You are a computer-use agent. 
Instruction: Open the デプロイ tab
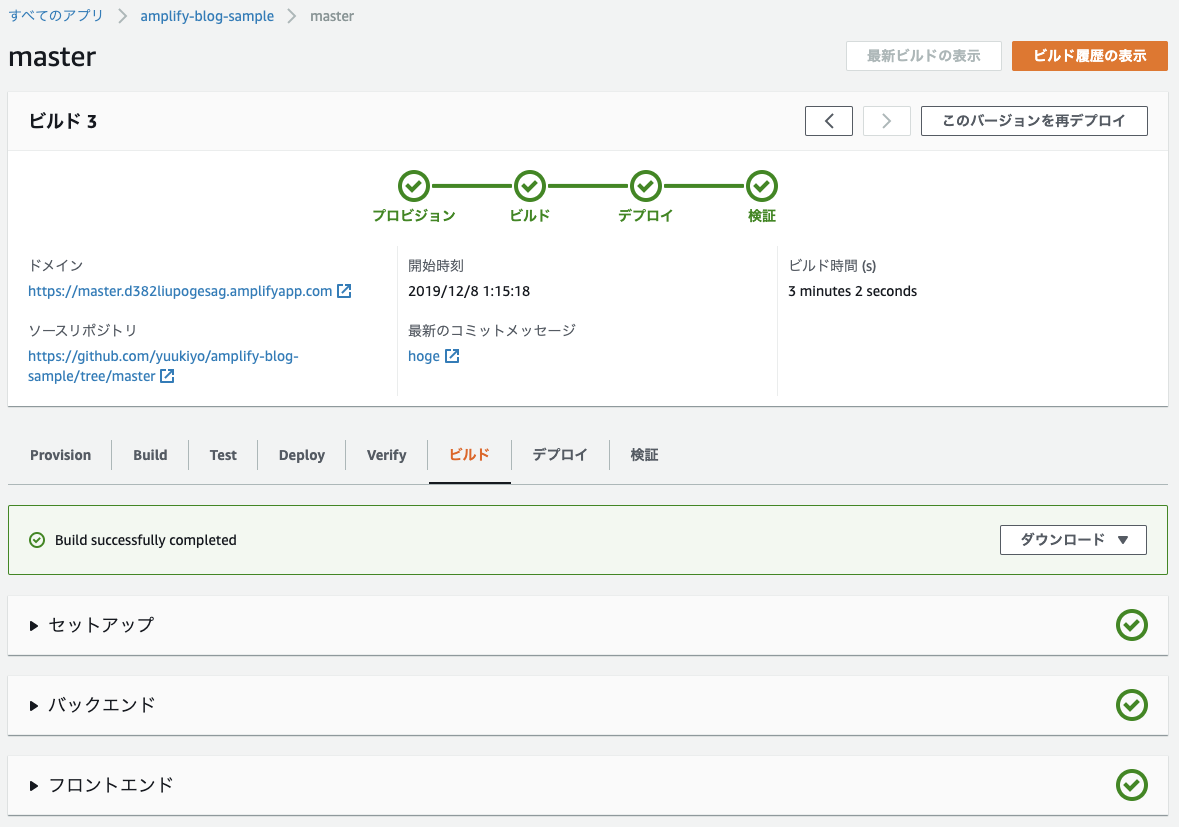[559, 455]
